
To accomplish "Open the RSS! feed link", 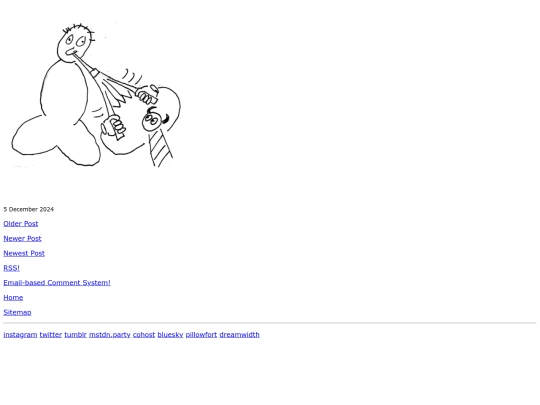I will point(11,268).
